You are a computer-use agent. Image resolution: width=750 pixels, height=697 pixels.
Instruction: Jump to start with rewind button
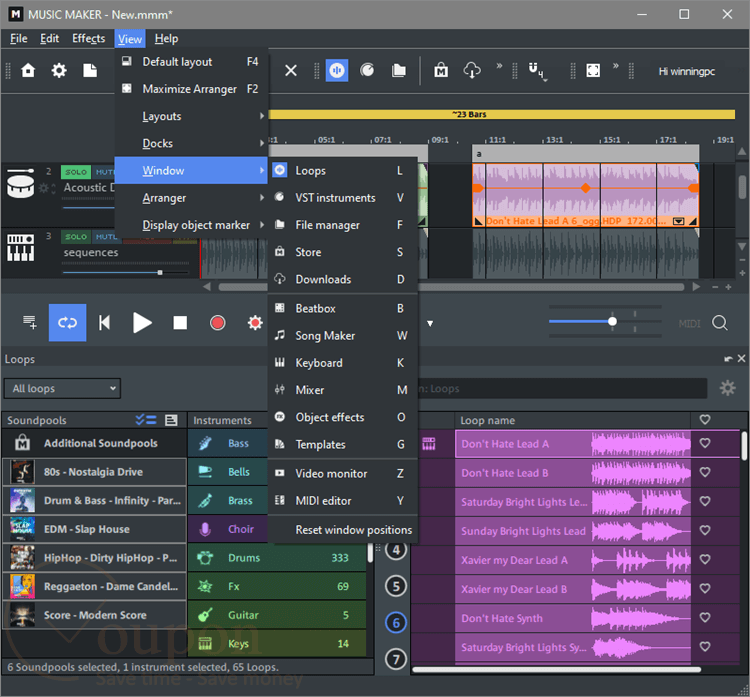[x=105, y=322]
